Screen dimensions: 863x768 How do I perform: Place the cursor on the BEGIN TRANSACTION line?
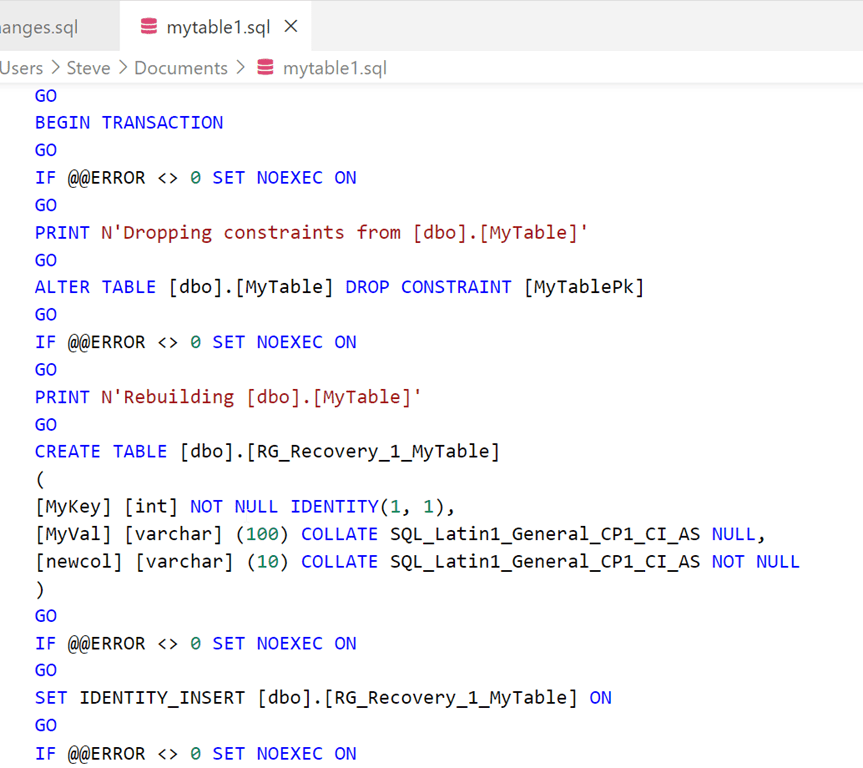(x=130, y=122)
